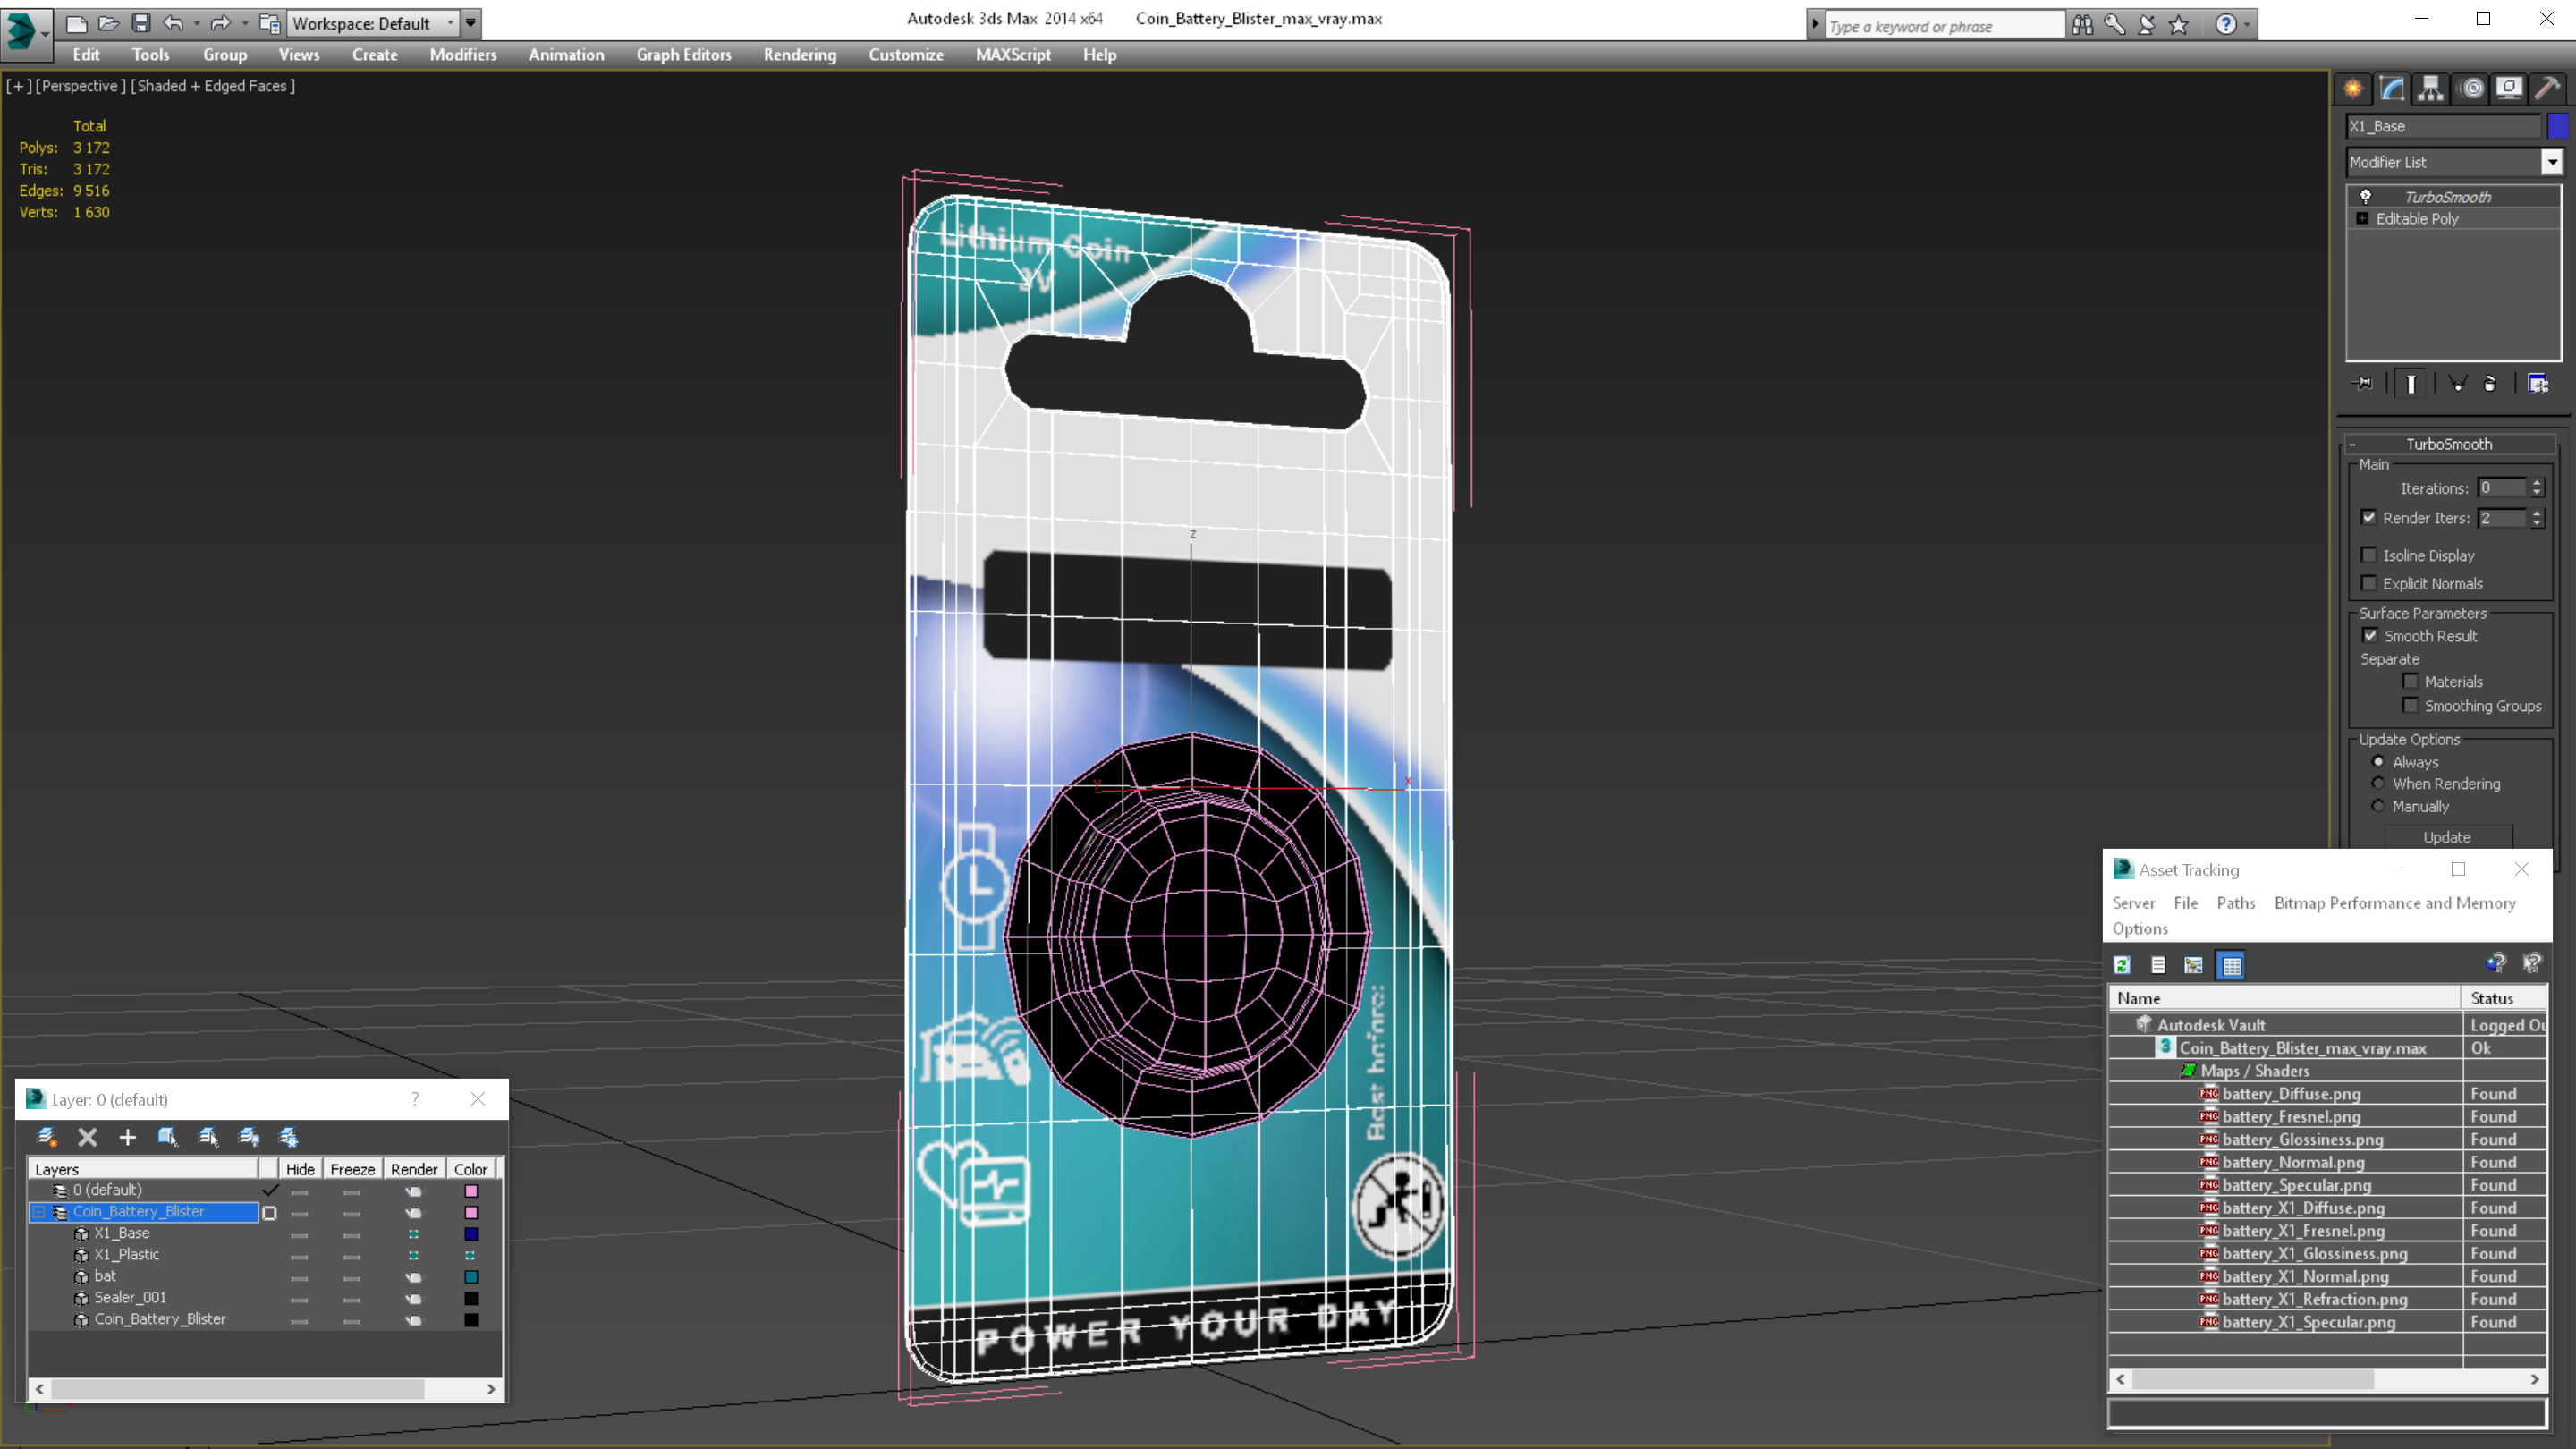Click the Update button in TurboSmooth rollout
The height and width of the screenshot is (1449, 2576).
tap(2447, 837)
